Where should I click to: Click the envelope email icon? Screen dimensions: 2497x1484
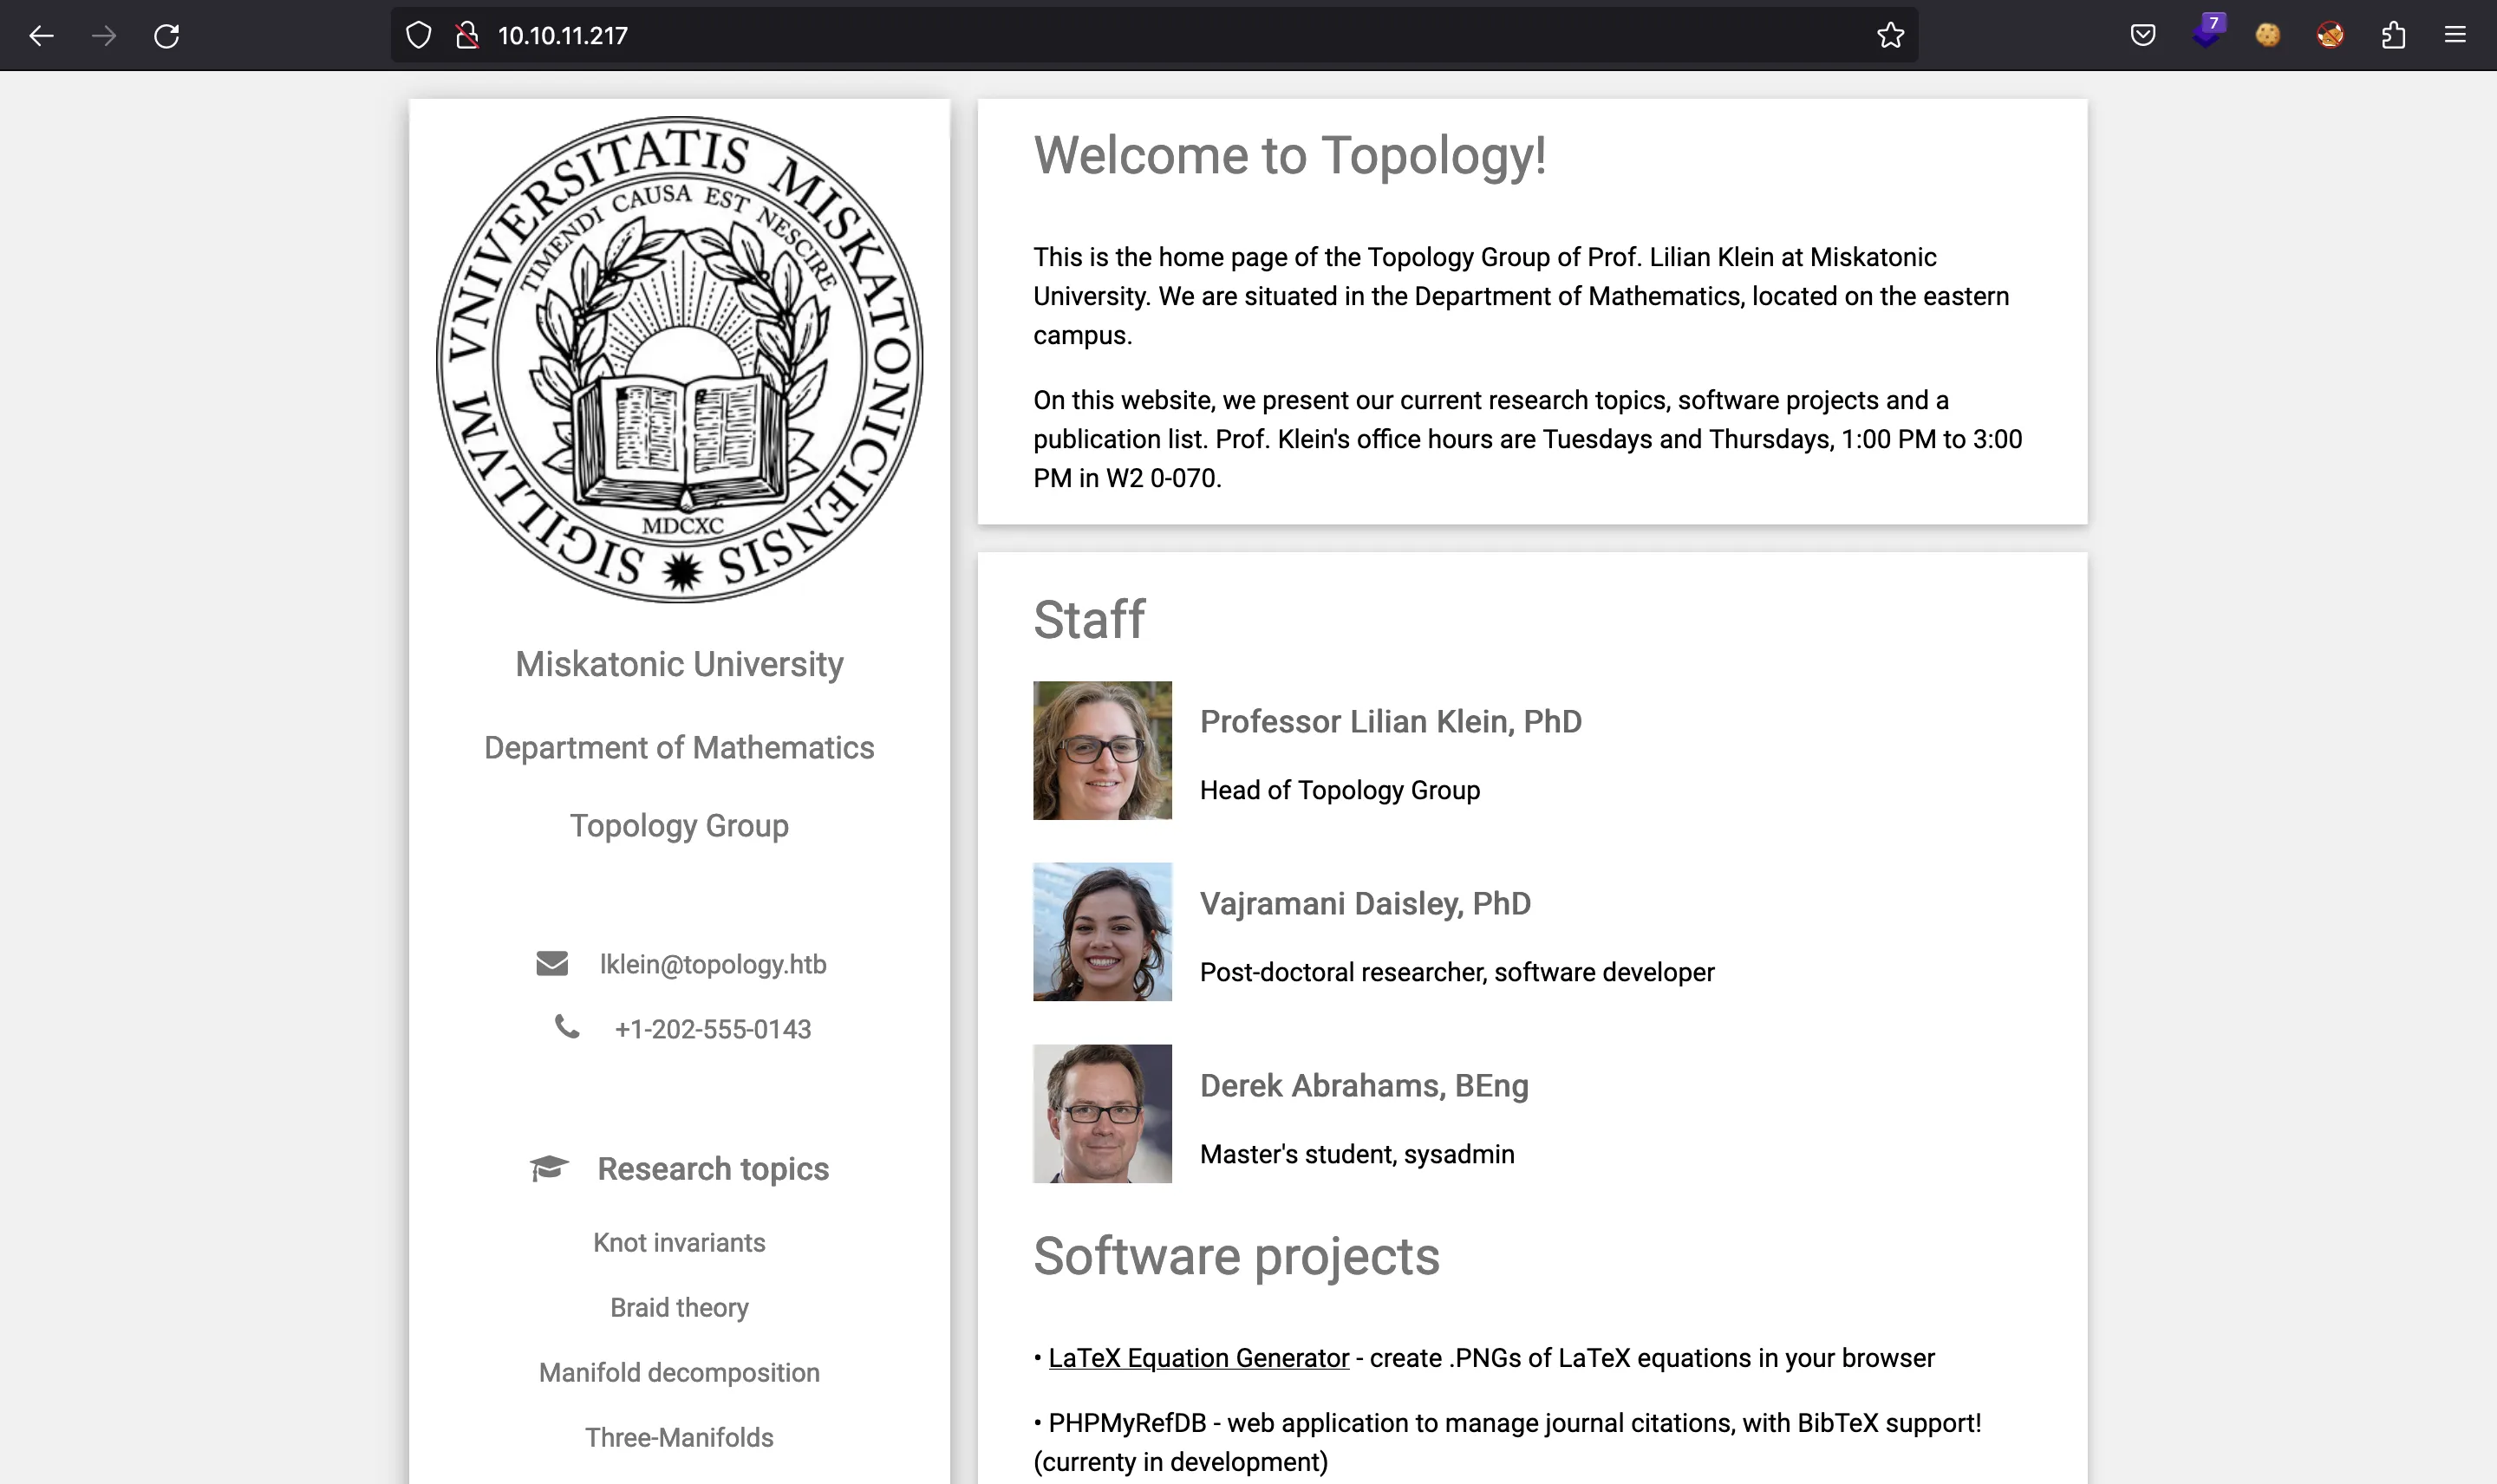(552, 964)
